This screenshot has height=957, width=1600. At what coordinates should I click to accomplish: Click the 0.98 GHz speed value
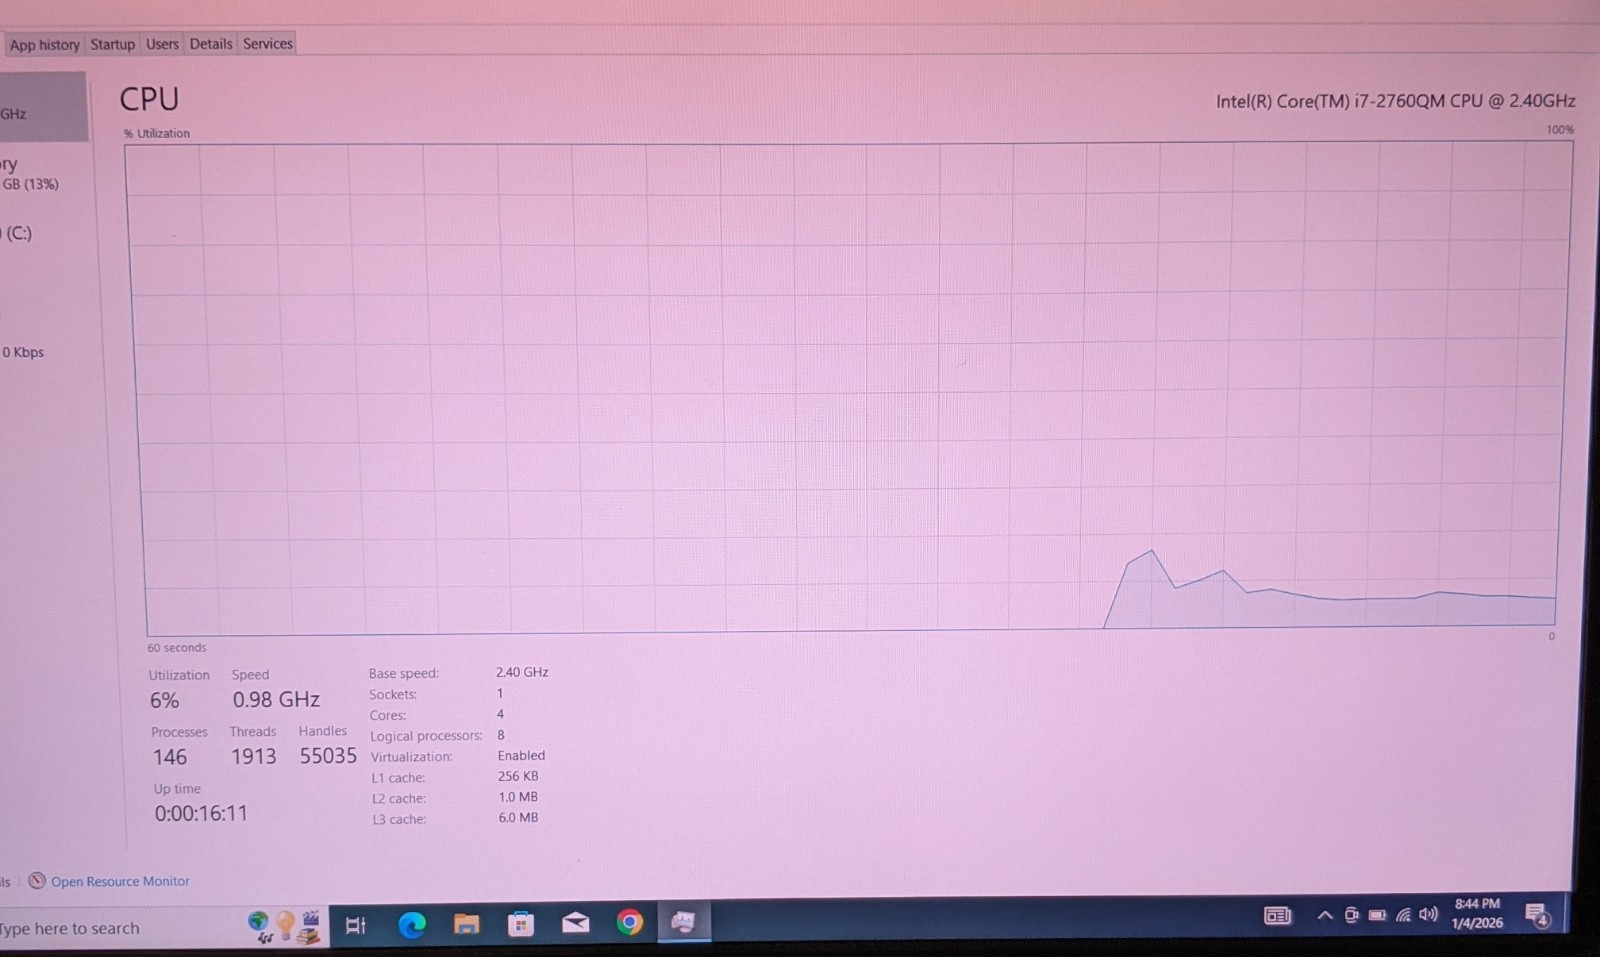(276, 699)
